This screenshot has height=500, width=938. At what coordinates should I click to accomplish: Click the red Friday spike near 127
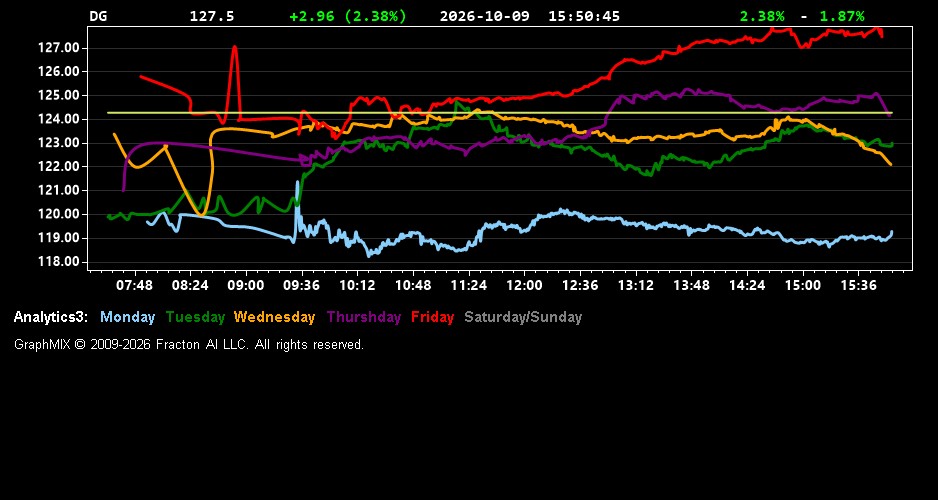pyautogui.click(x=234, y=47)
